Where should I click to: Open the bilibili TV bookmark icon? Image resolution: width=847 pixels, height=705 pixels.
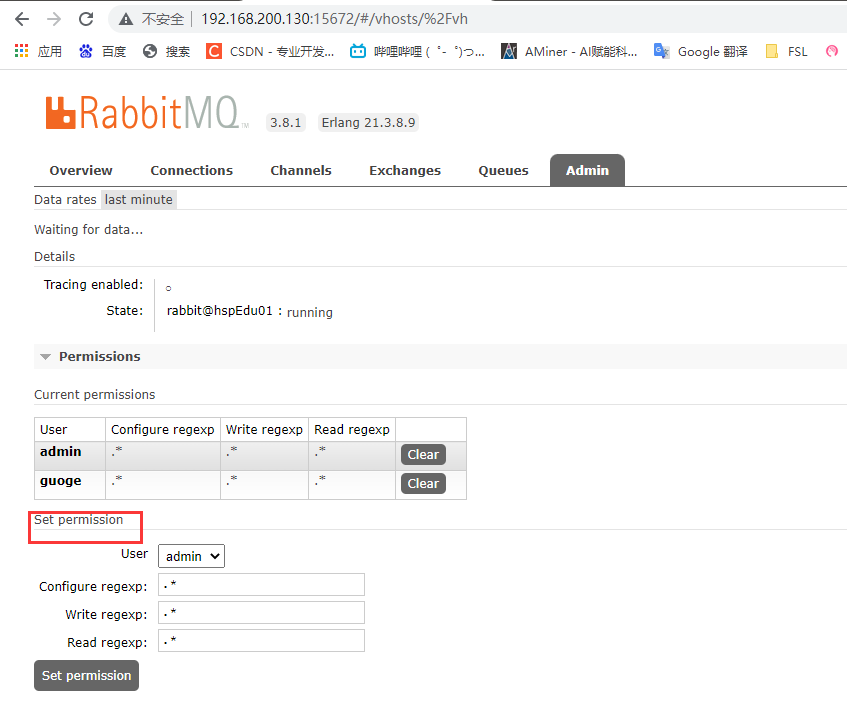coord(358,51)
